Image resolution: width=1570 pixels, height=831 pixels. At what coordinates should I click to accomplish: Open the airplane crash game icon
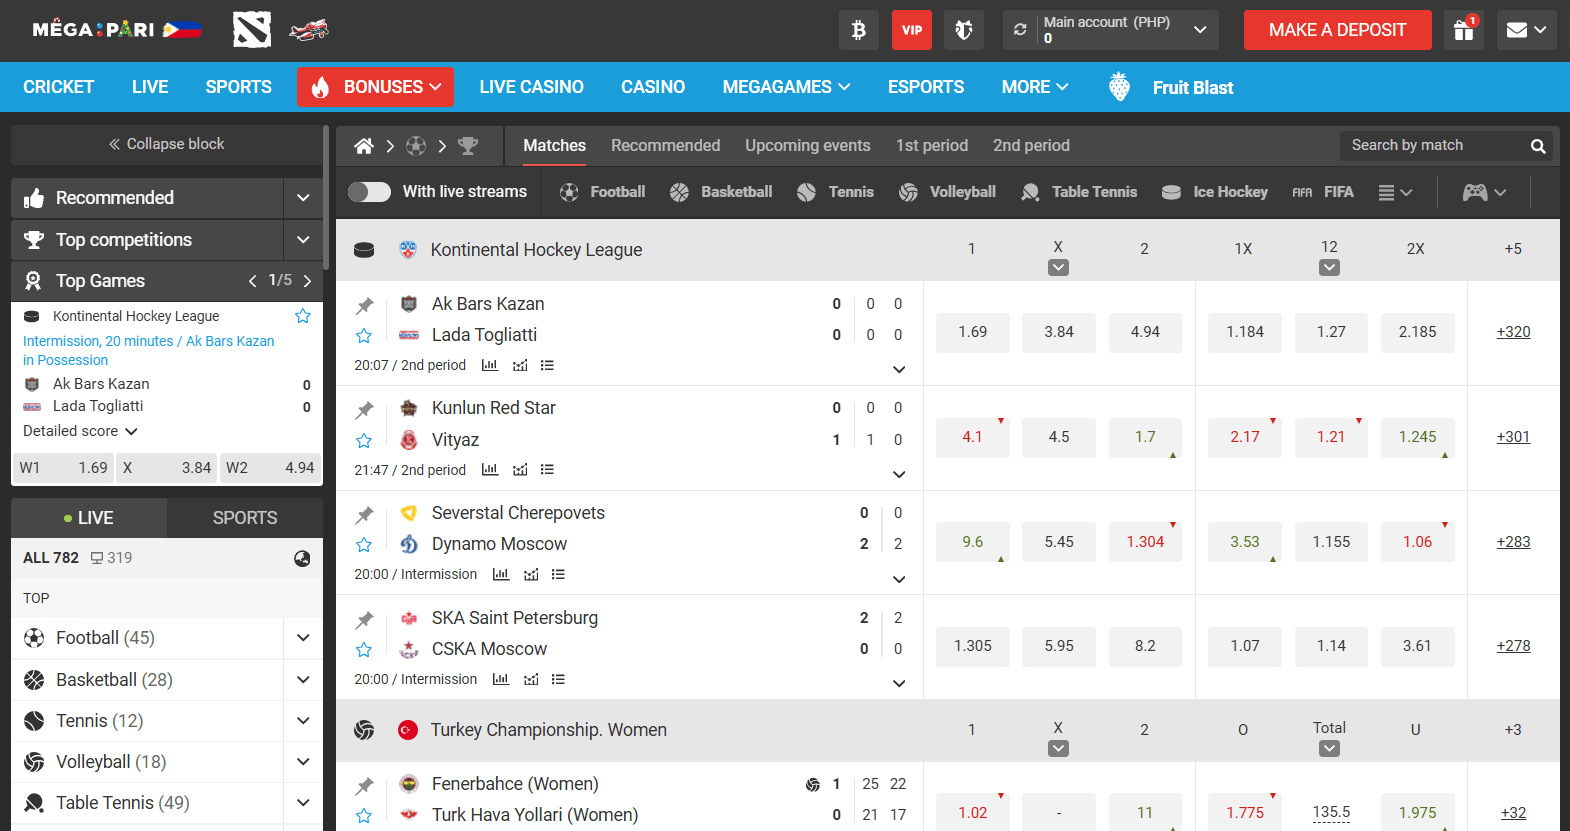coord(309,30)
